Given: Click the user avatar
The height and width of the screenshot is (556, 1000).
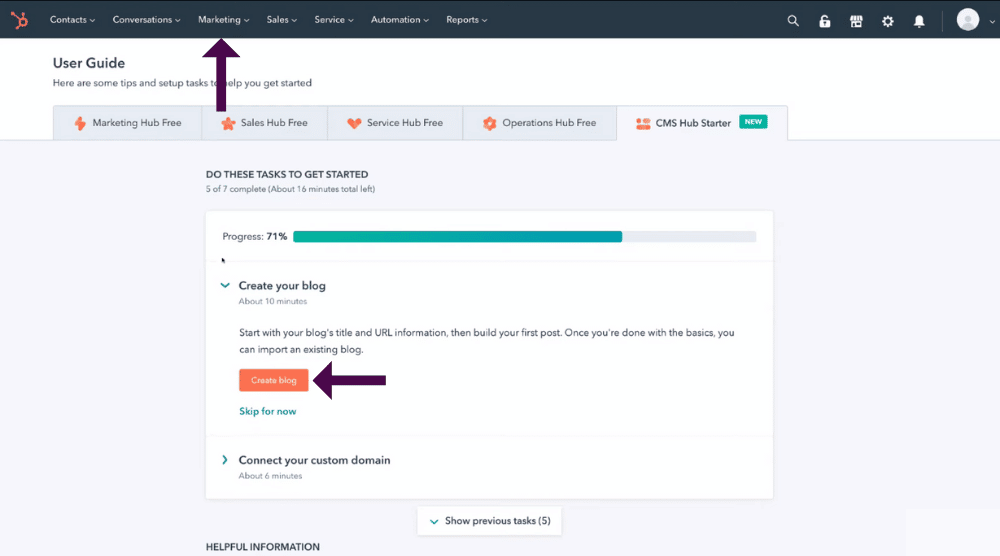Looking at the screenshot, I should [967, 20].
